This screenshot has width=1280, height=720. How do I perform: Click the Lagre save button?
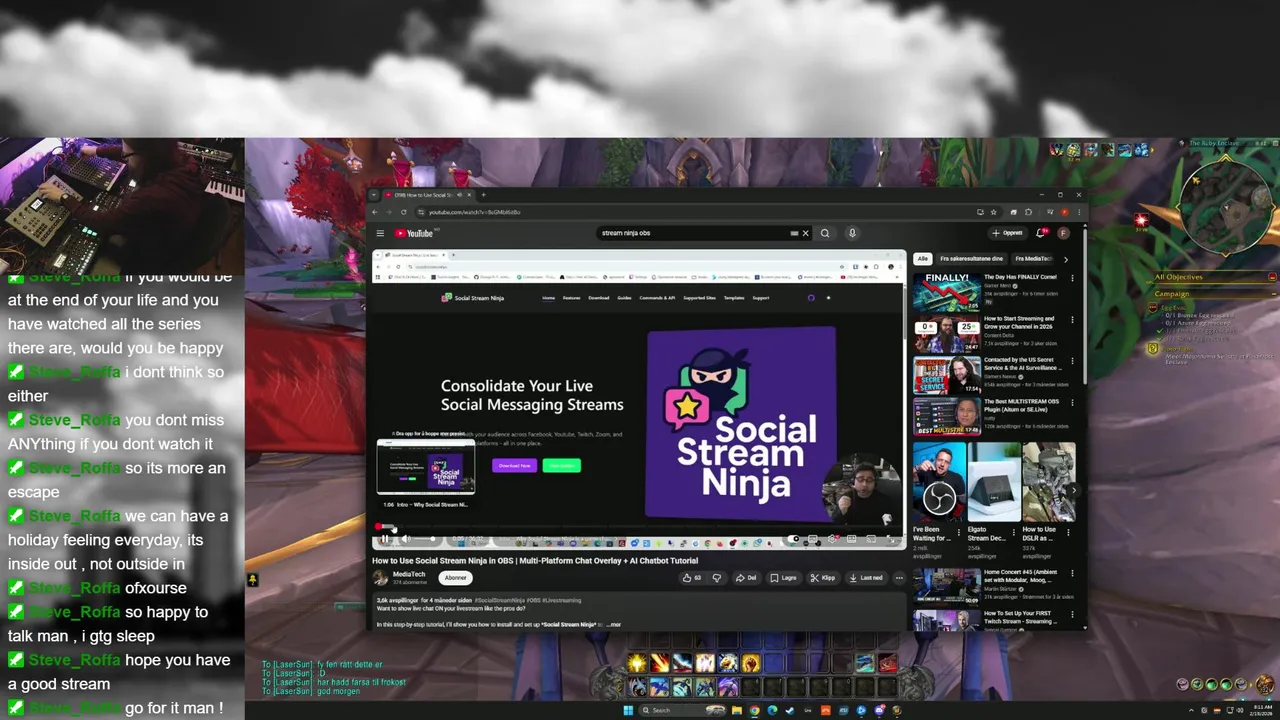[784, 578]
